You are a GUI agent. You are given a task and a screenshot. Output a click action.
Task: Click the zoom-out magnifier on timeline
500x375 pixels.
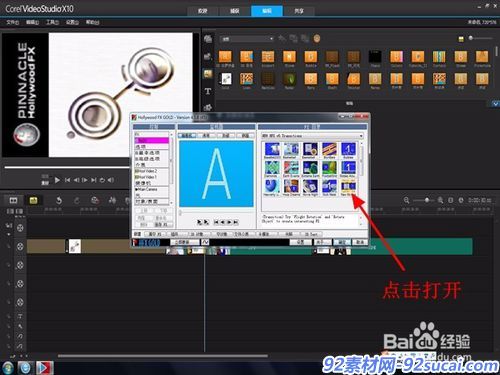(x=406, y=200)
